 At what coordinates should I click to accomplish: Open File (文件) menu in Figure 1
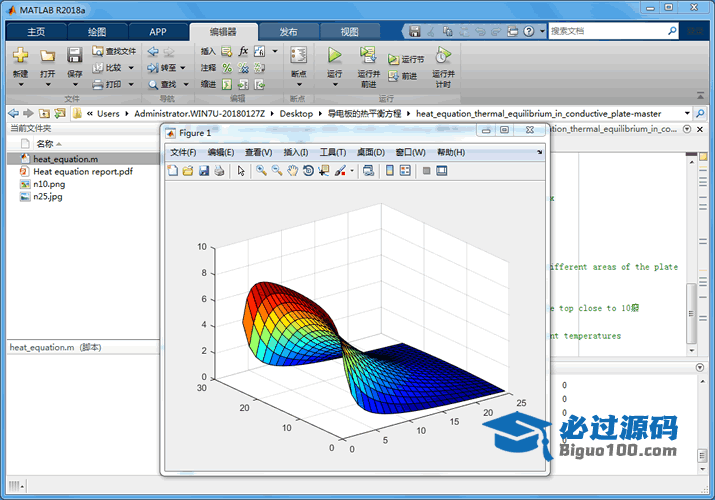point(183,152)
